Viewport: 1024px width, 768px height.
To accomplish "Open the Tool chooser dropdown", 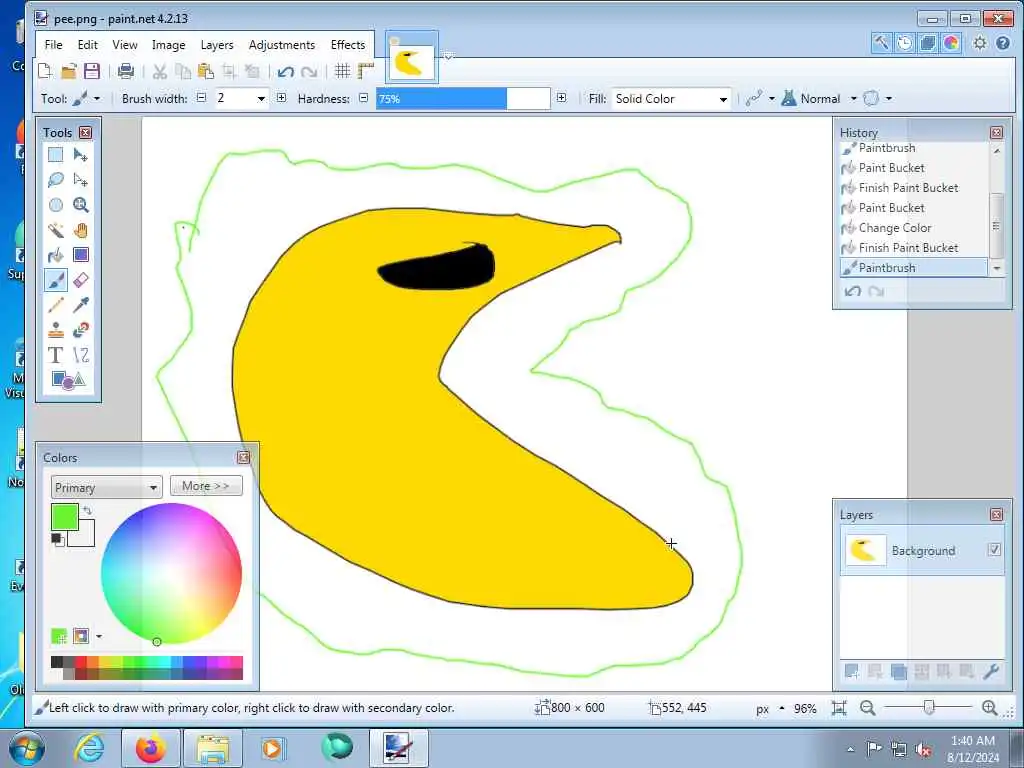I will [x=88, y=99].
